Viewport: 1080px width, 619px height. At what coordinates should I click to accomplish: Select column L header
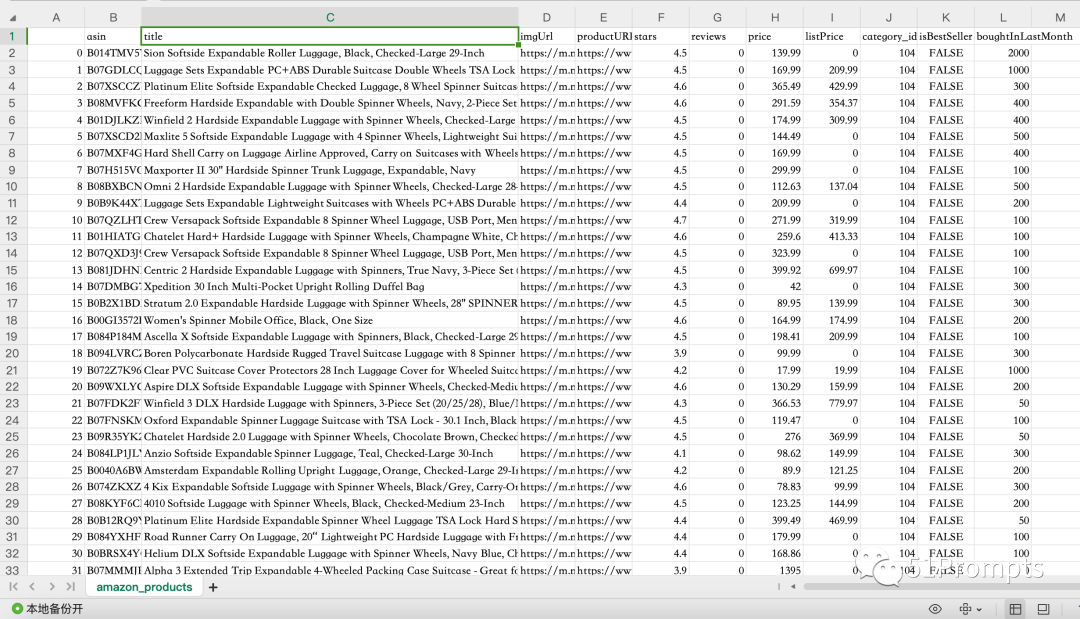tap(1003, 18)
